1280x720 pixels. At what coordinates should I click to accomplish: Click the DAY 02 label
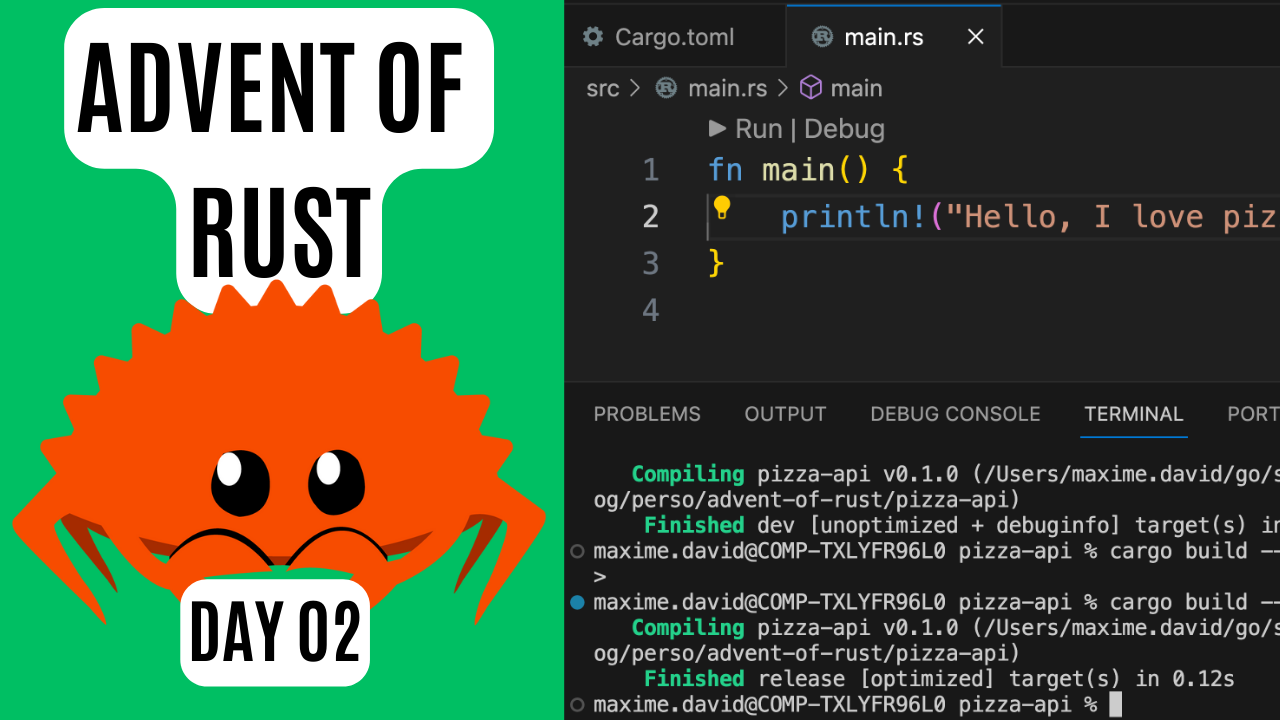click(x=275, y=632)
